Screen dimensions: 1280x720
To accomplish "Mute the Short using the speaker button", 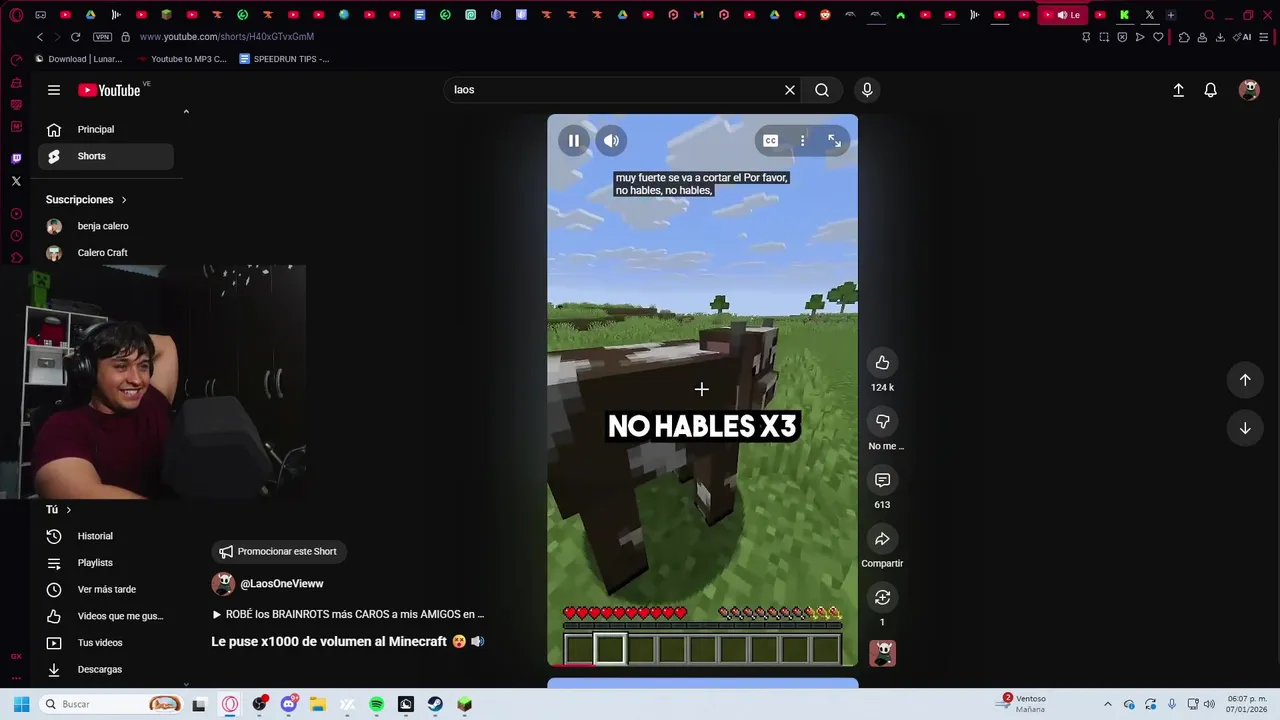I will point(611,141).
